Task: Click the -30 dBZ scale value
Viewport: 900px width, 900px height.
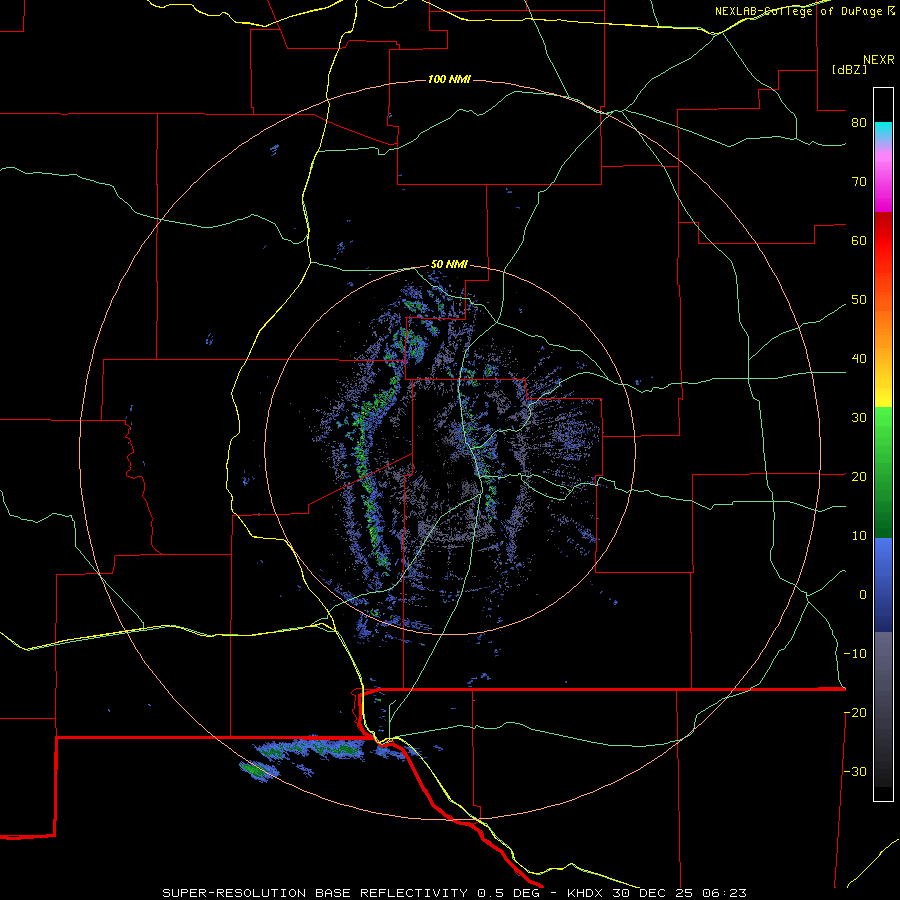Action: pyautogui.click(x=855, y=771)
